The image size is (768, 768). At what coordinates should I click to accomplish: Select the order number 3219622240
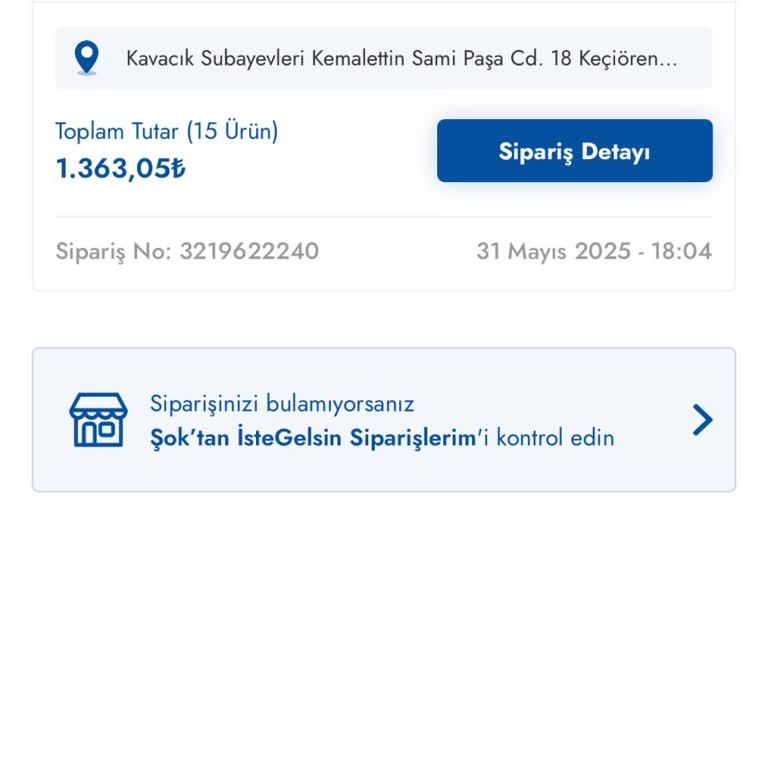pos(249,251)
